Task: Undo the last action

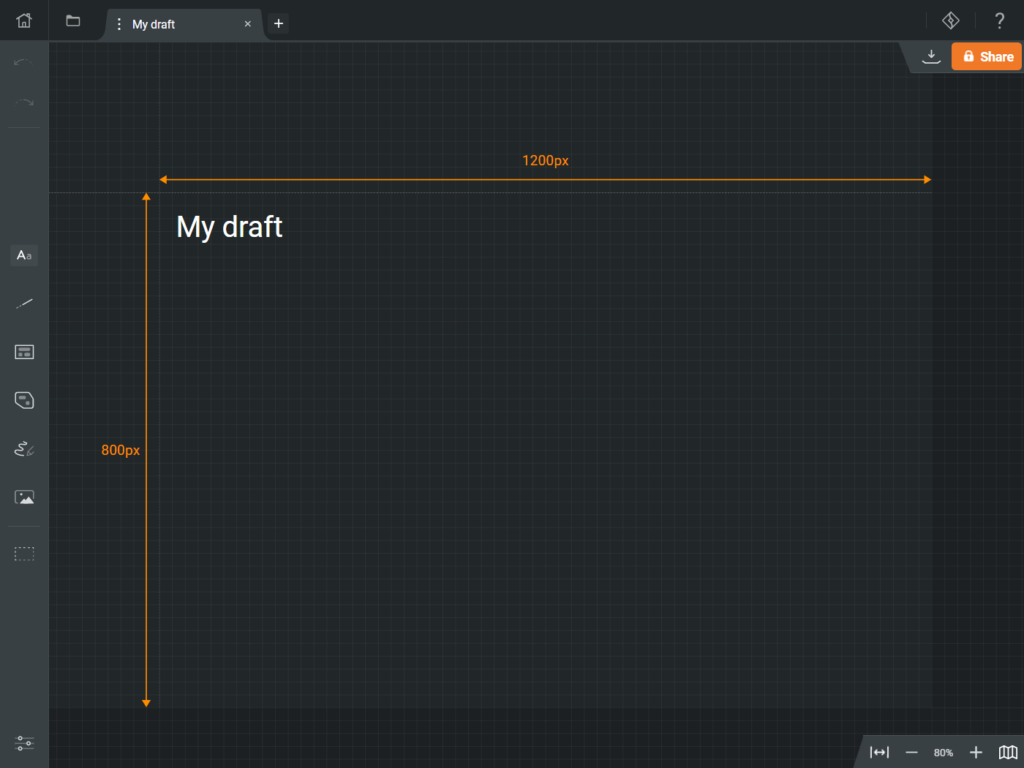Action: 24,63
